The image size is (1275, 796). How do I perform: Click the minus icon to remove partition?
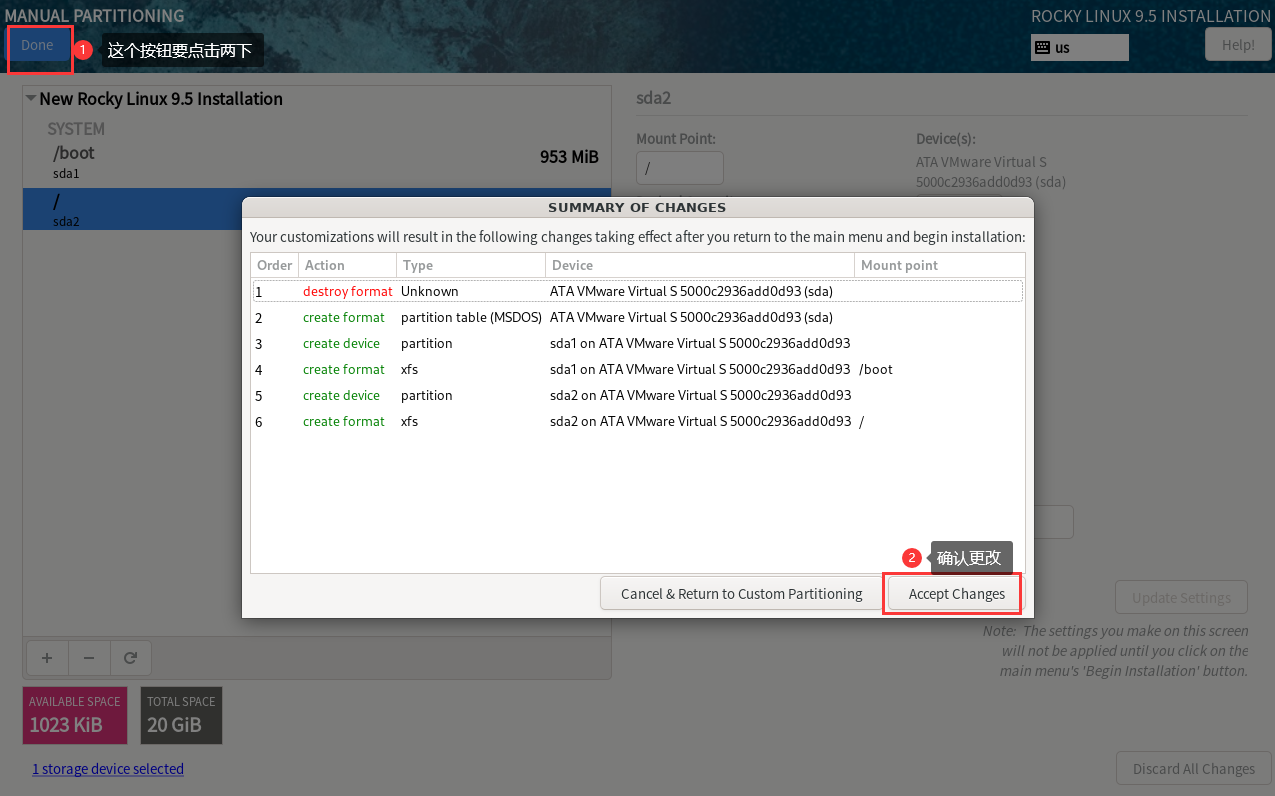(89, 658)
